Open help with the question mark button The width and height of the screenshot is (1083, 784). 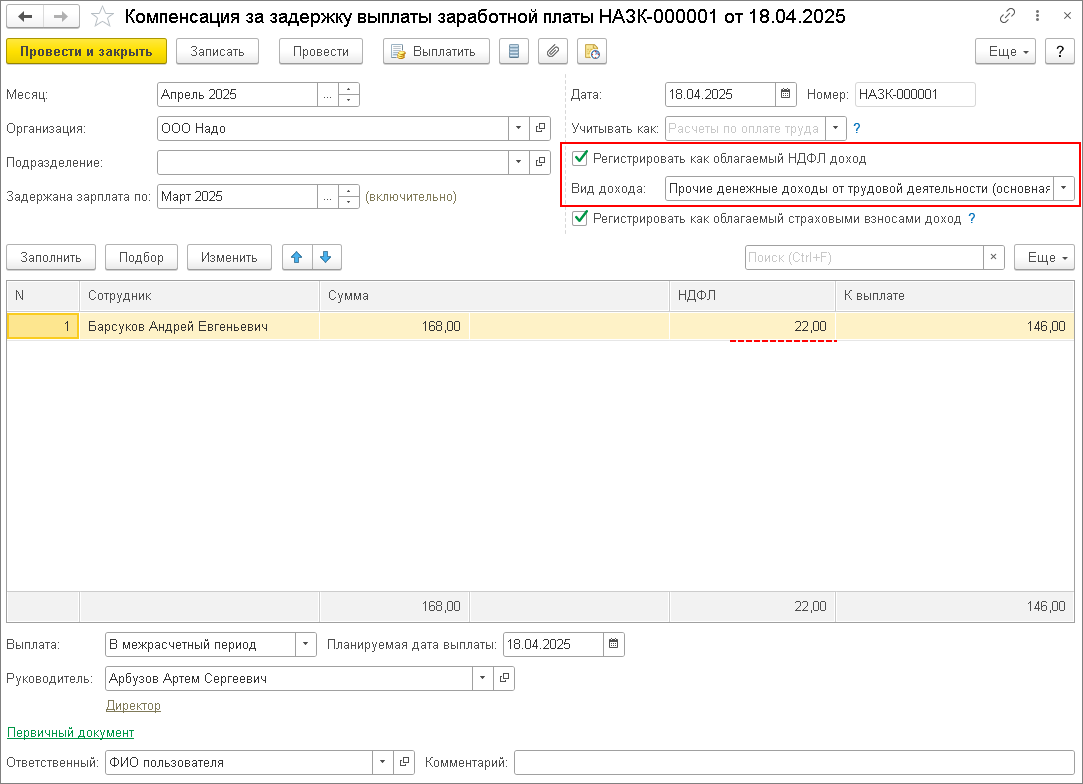pos(1060,51)
